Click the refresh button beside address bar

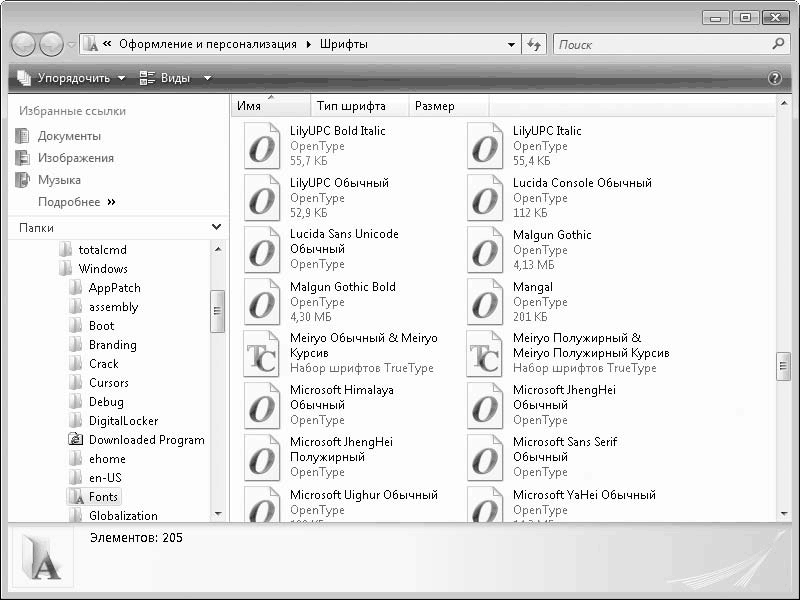[x=534, y=45]
